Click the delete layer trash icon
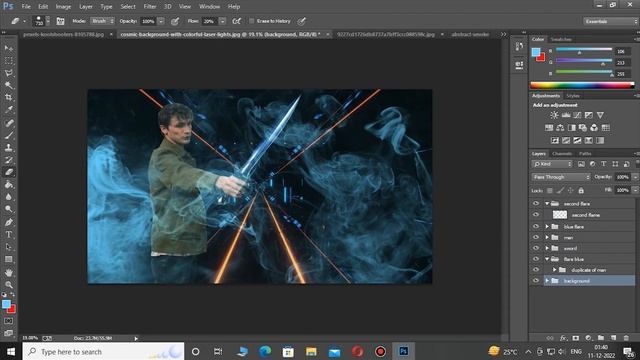640x360 pixels. point(626,338)
